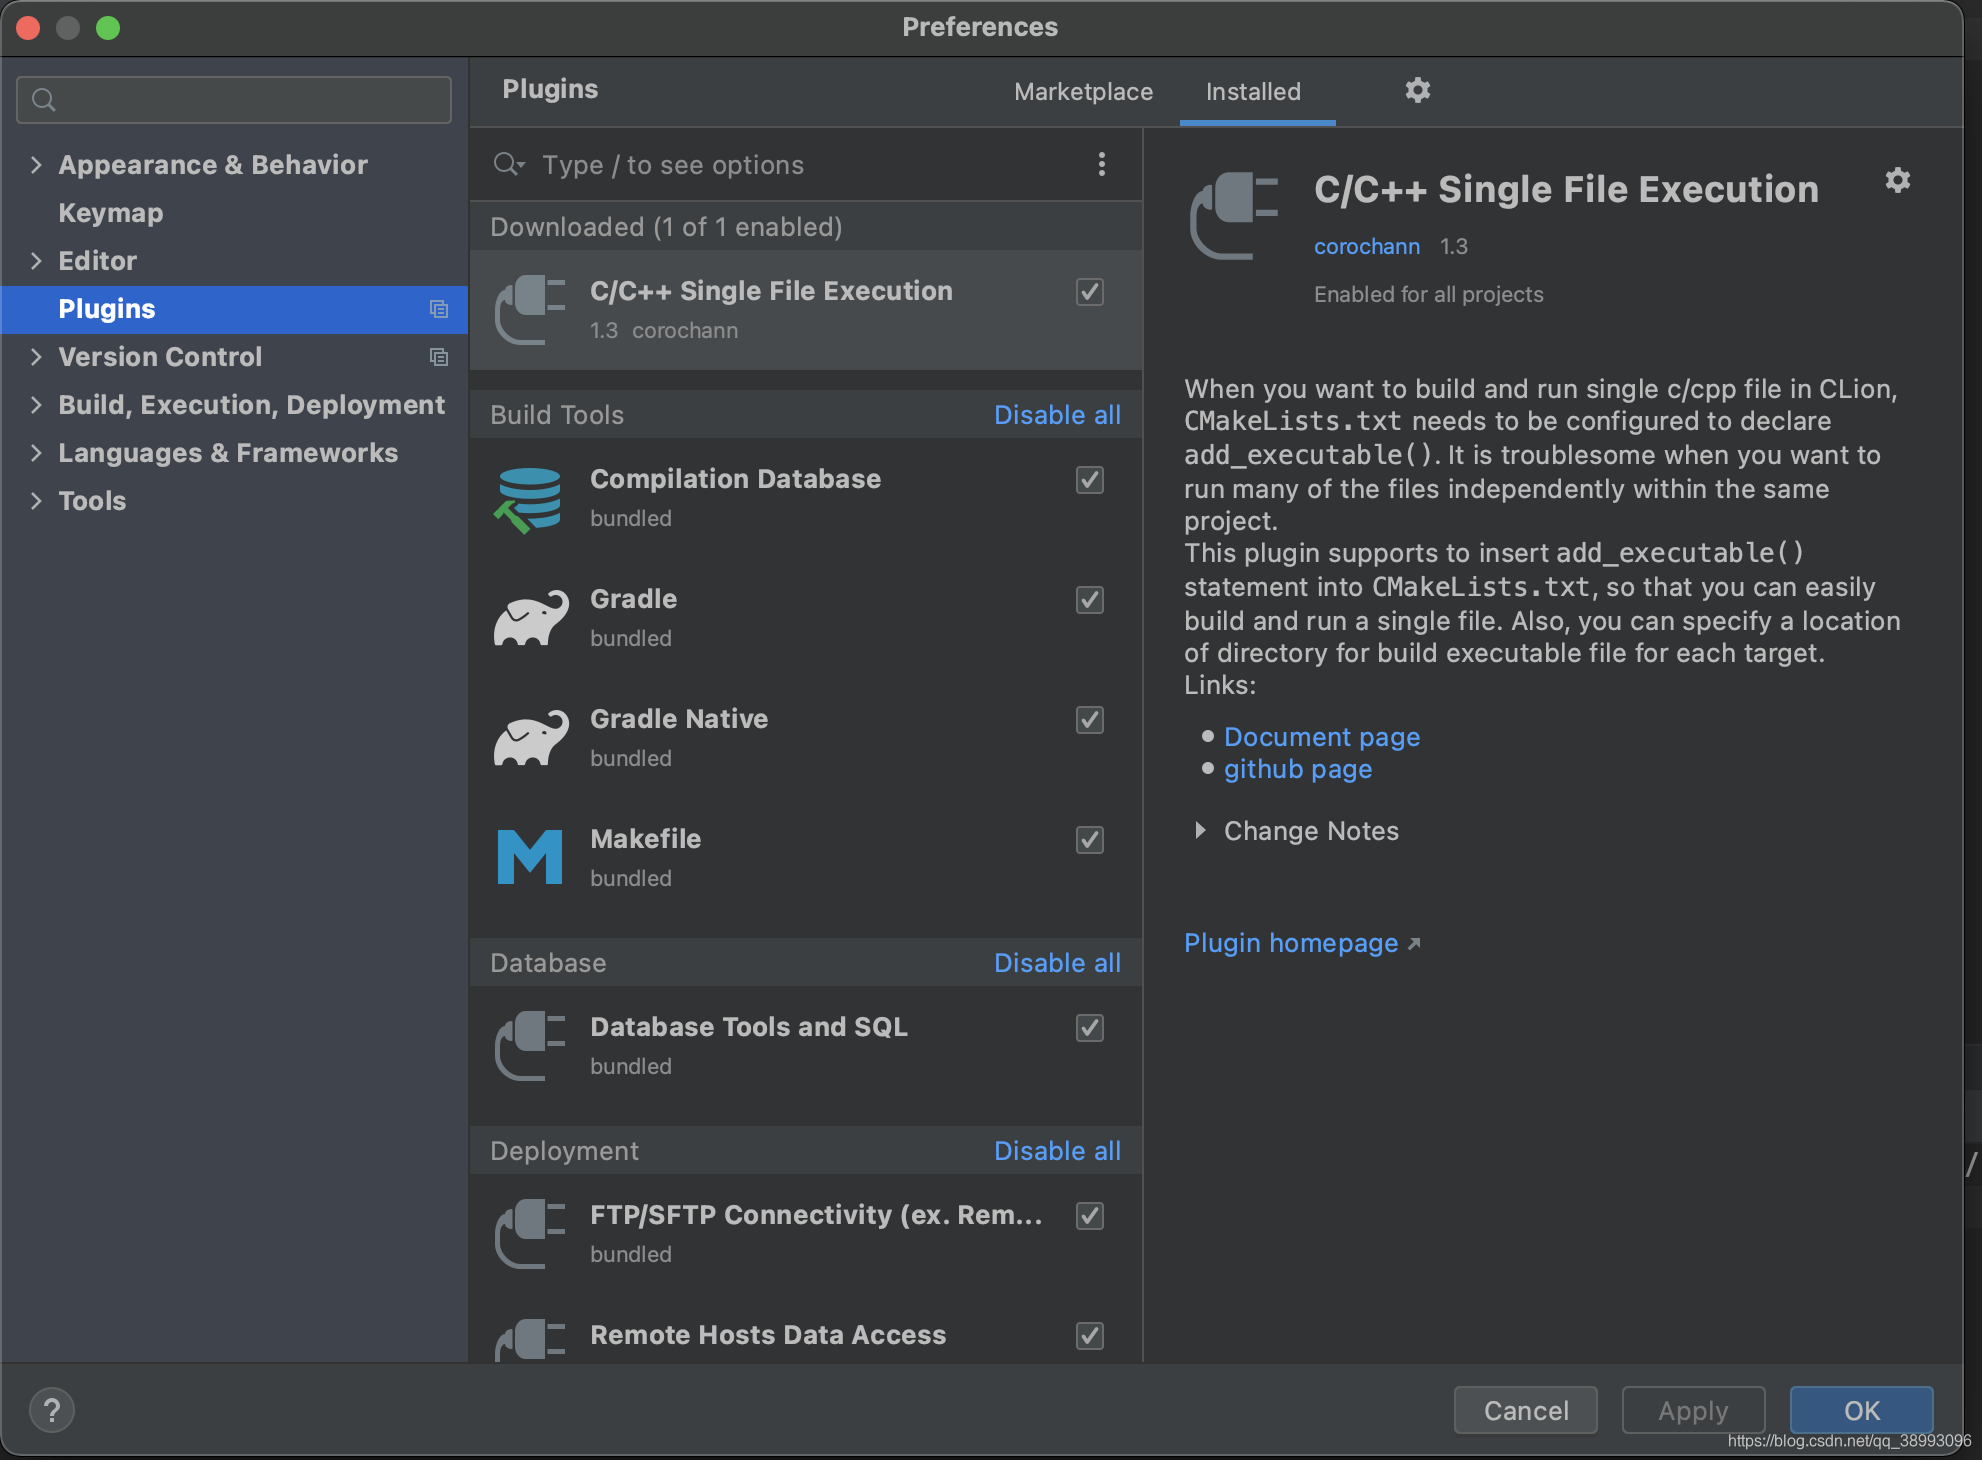Click the Gradle elephant icon

[x=530, y=619]
